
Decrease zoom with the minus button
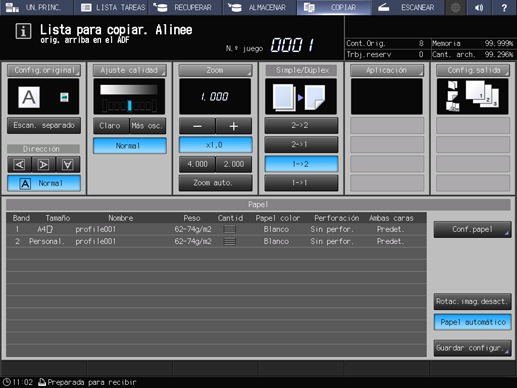pyautogui.click(x=197, y=126)
